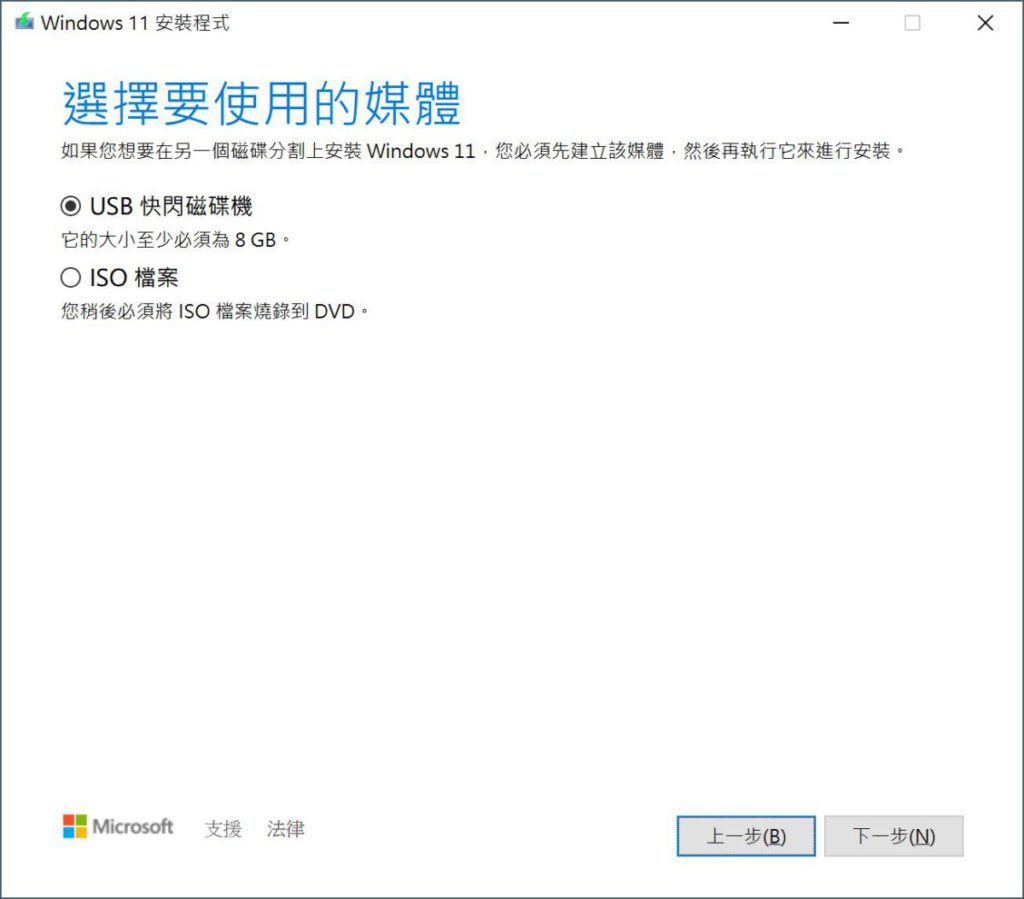Open the 支援 support link

[223, 828]
